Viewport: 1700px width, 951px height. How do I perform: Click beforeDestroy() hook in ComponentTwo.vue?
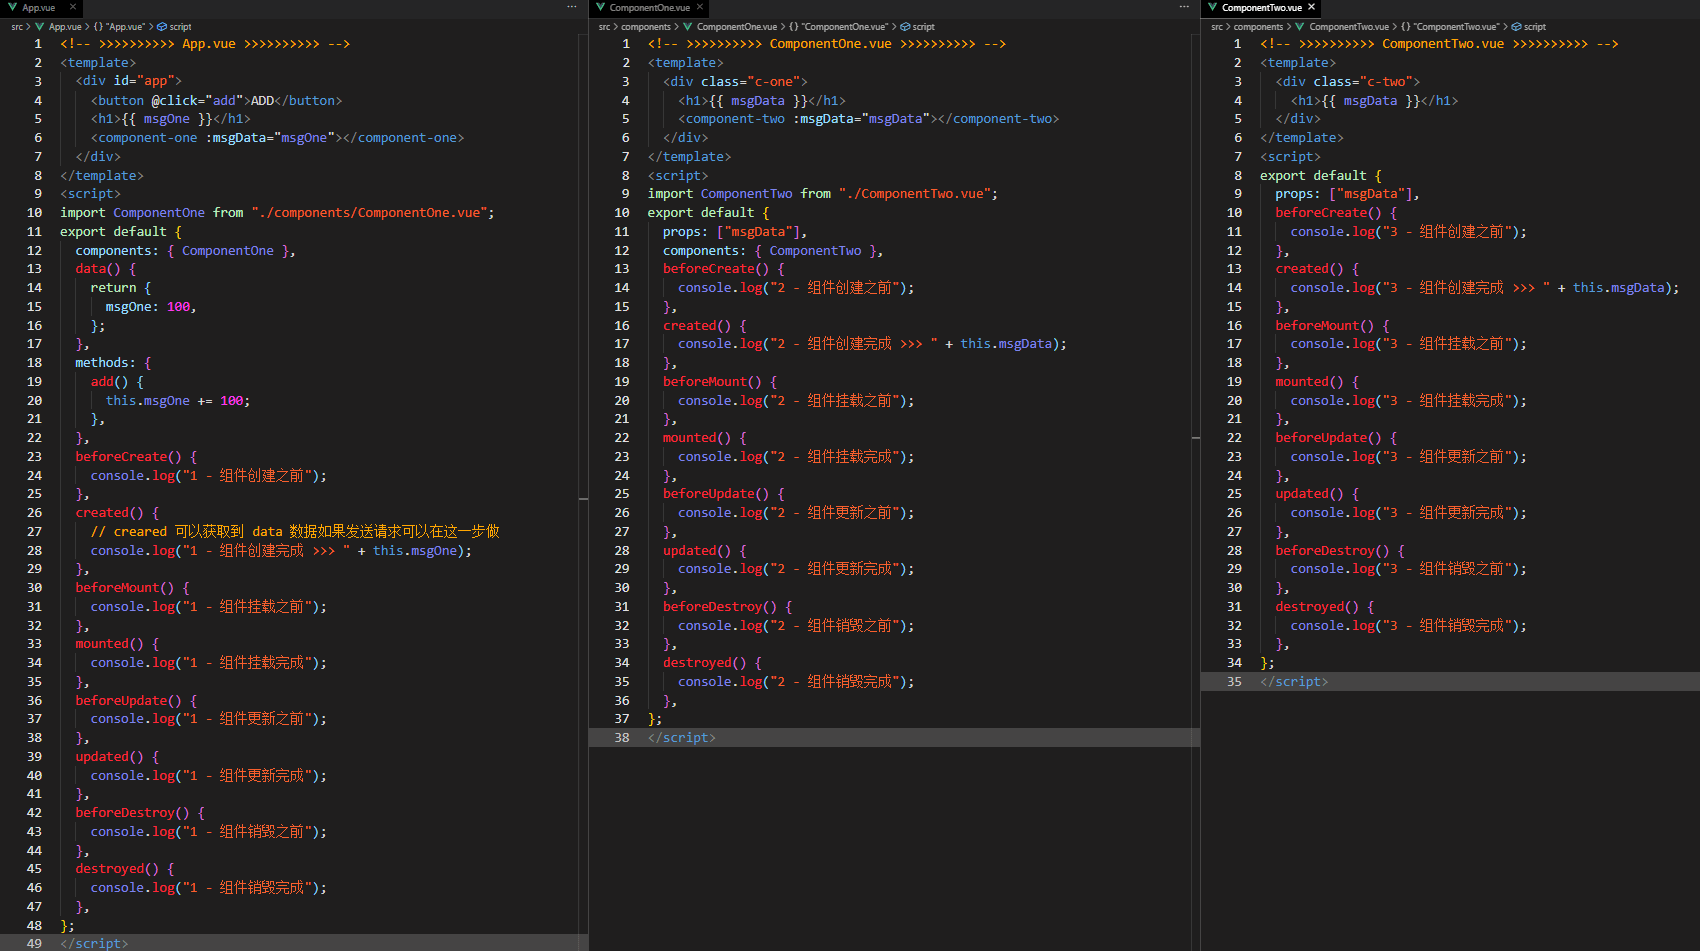pyautogui.click(x=1340, y=551)
